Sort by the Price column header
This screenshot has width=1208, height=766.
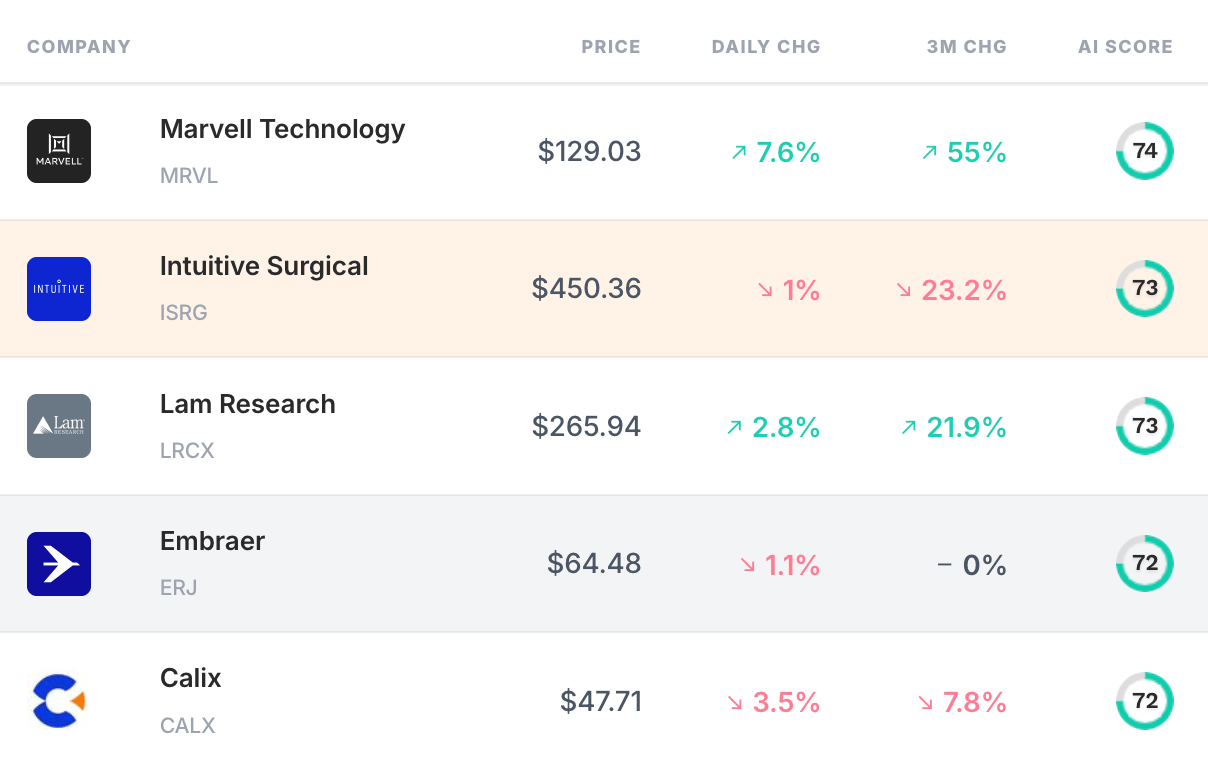[x=611, y=47]
